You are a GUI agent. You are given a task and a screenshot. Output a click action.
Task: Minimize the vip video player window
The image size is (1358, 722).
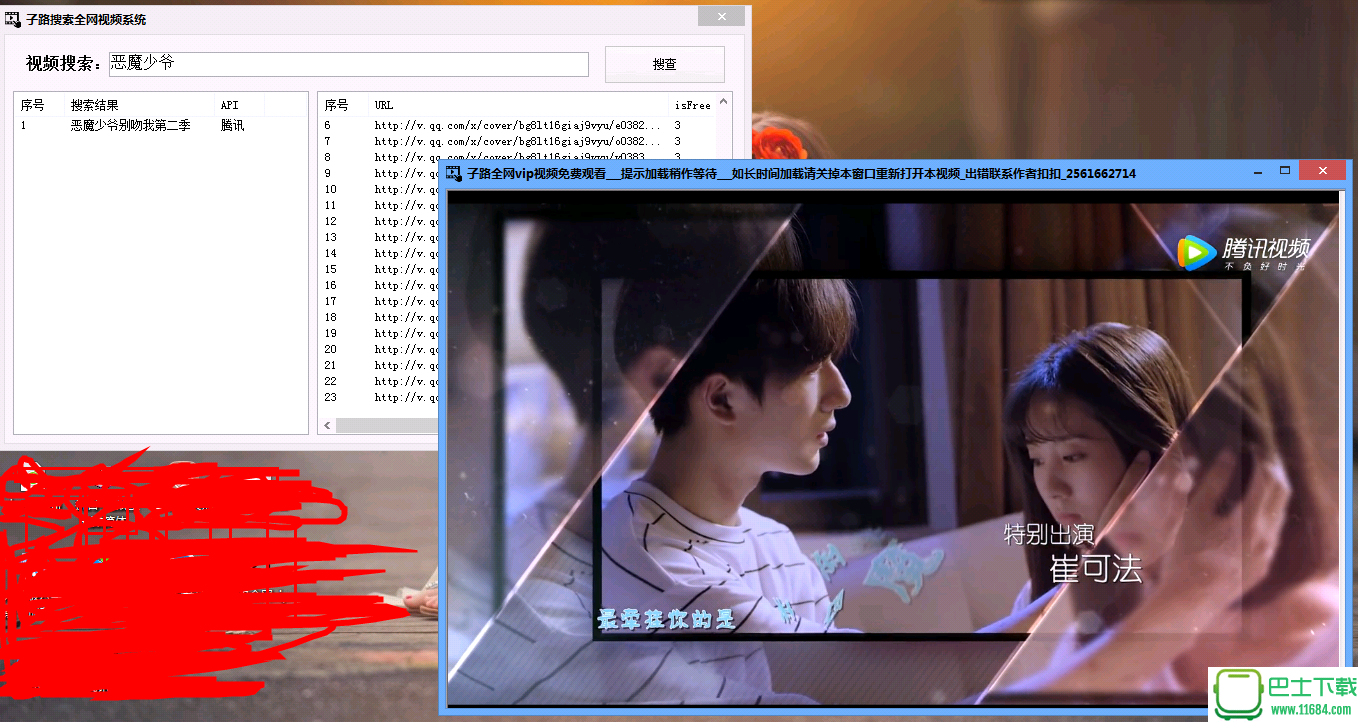tap(1258, 171)
